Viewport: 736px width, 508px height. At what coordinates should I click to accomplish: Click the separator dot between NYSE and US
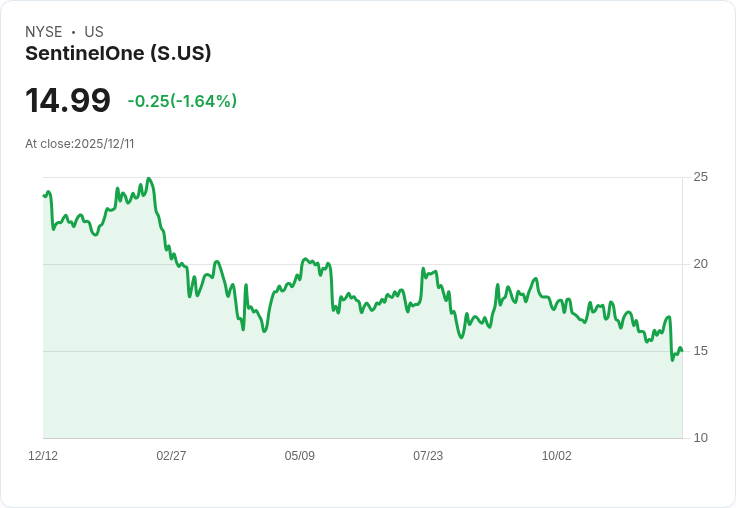click(73, 32)
